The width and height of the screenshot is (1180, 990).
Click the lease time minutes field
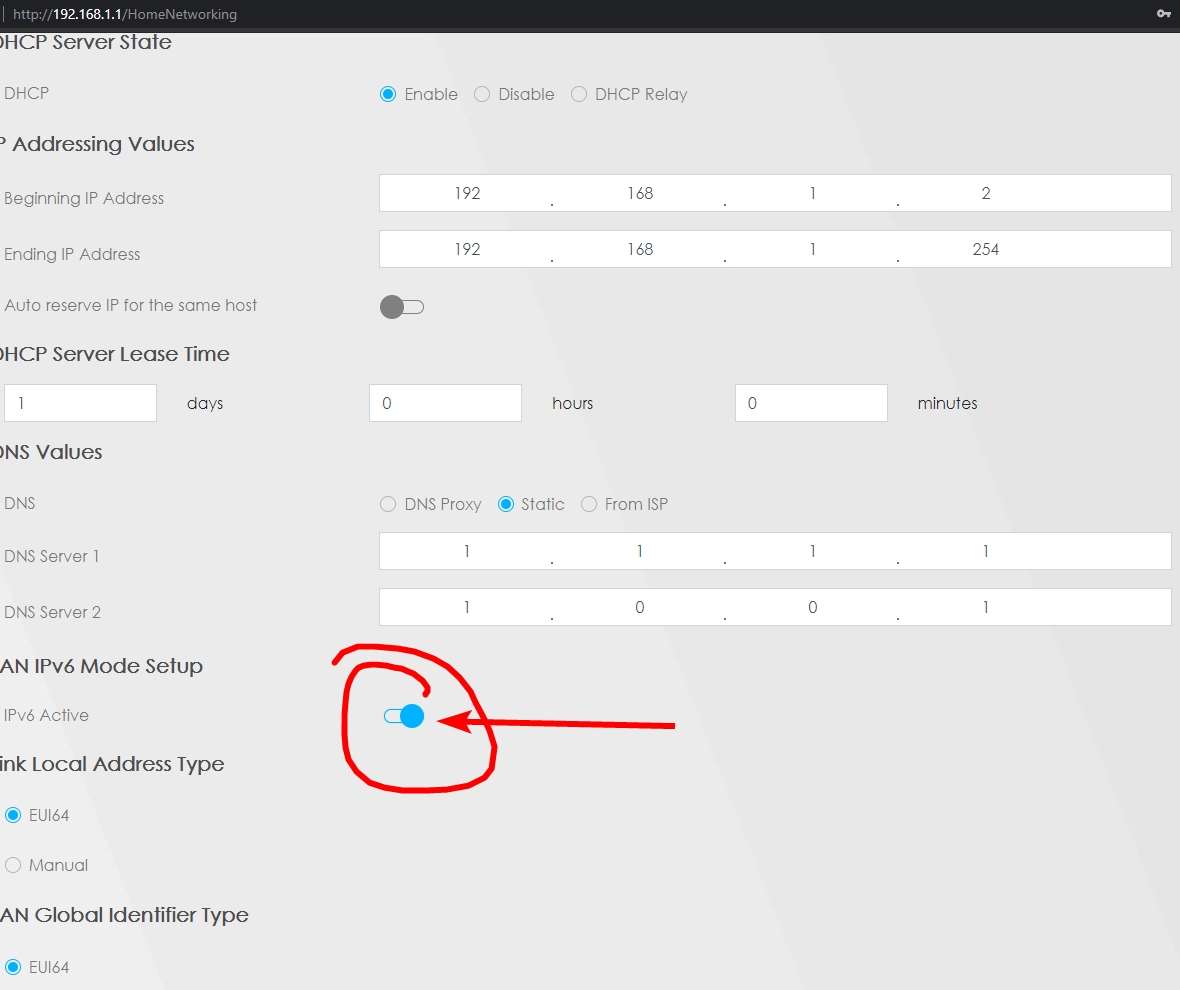pyautogui.click(x=810, y=403)
